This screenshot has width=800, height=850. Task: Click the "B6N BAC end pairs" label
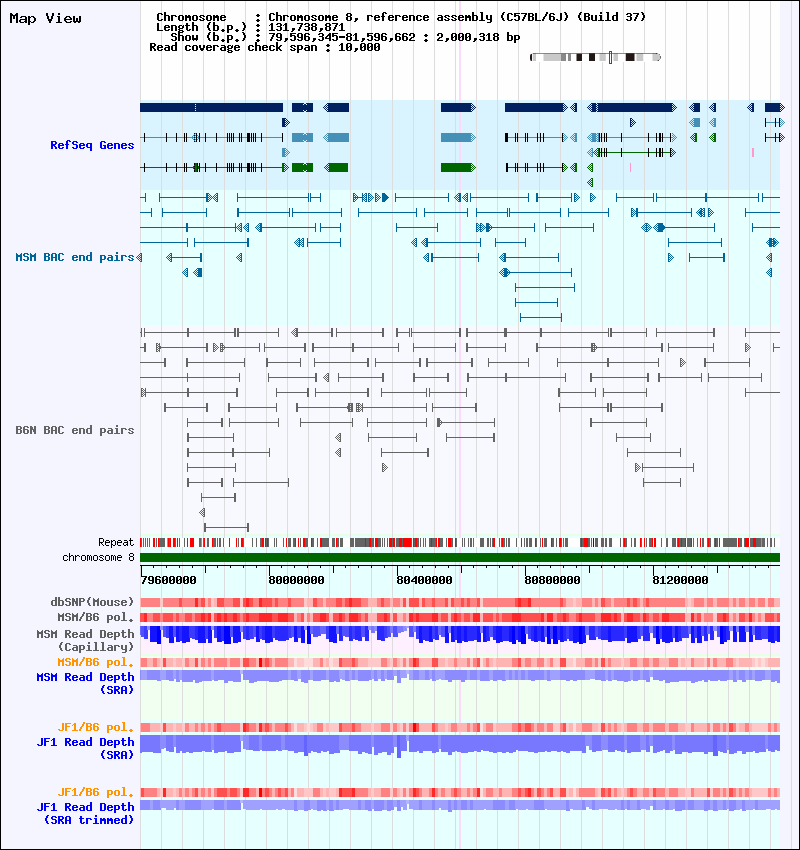click(x=75, y=430)
